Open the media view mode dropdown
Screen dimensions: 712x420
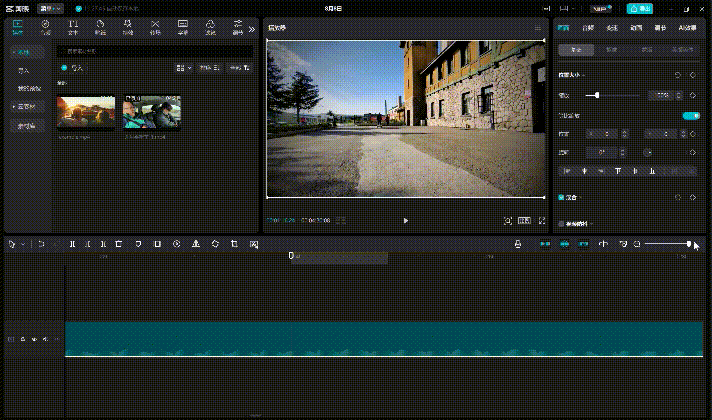(183, 68)
